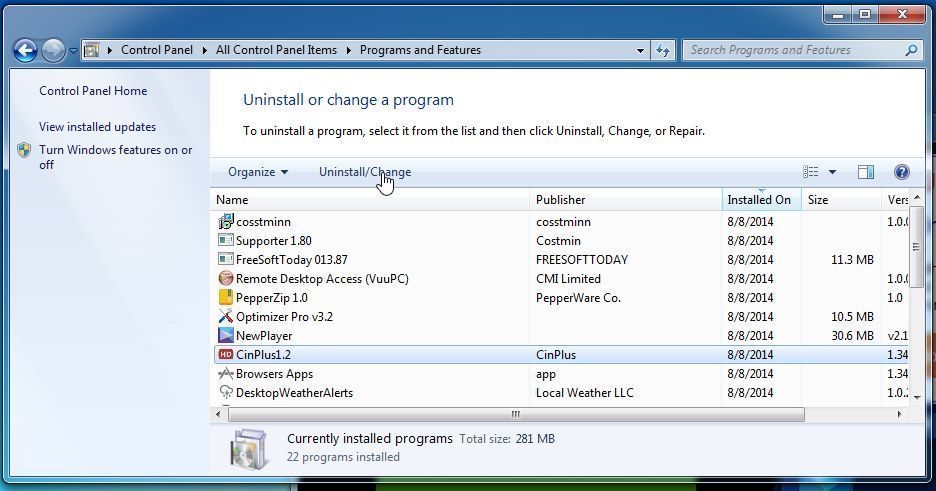The width and height of the screenshot is (936, 491).
Task: Click the horizontal scrollbar thumb
Action: (x=516, y=414)
